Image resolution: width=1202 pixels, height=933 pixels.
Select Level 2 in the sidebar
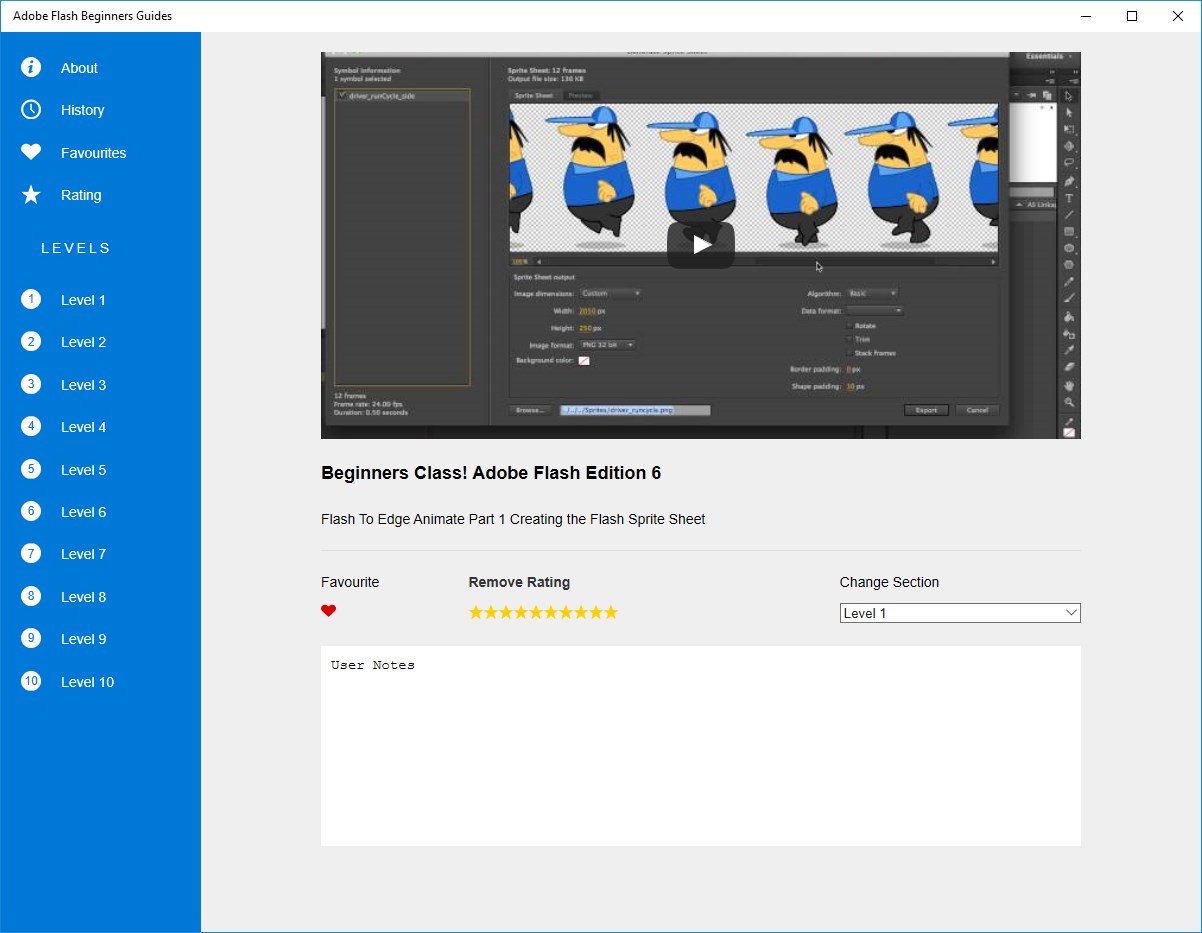coord(83,342)
